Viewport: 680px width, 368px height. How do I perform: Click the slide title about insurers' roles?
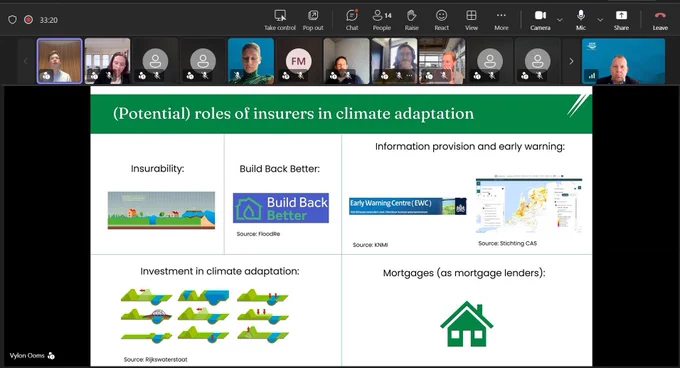point(293,114)
